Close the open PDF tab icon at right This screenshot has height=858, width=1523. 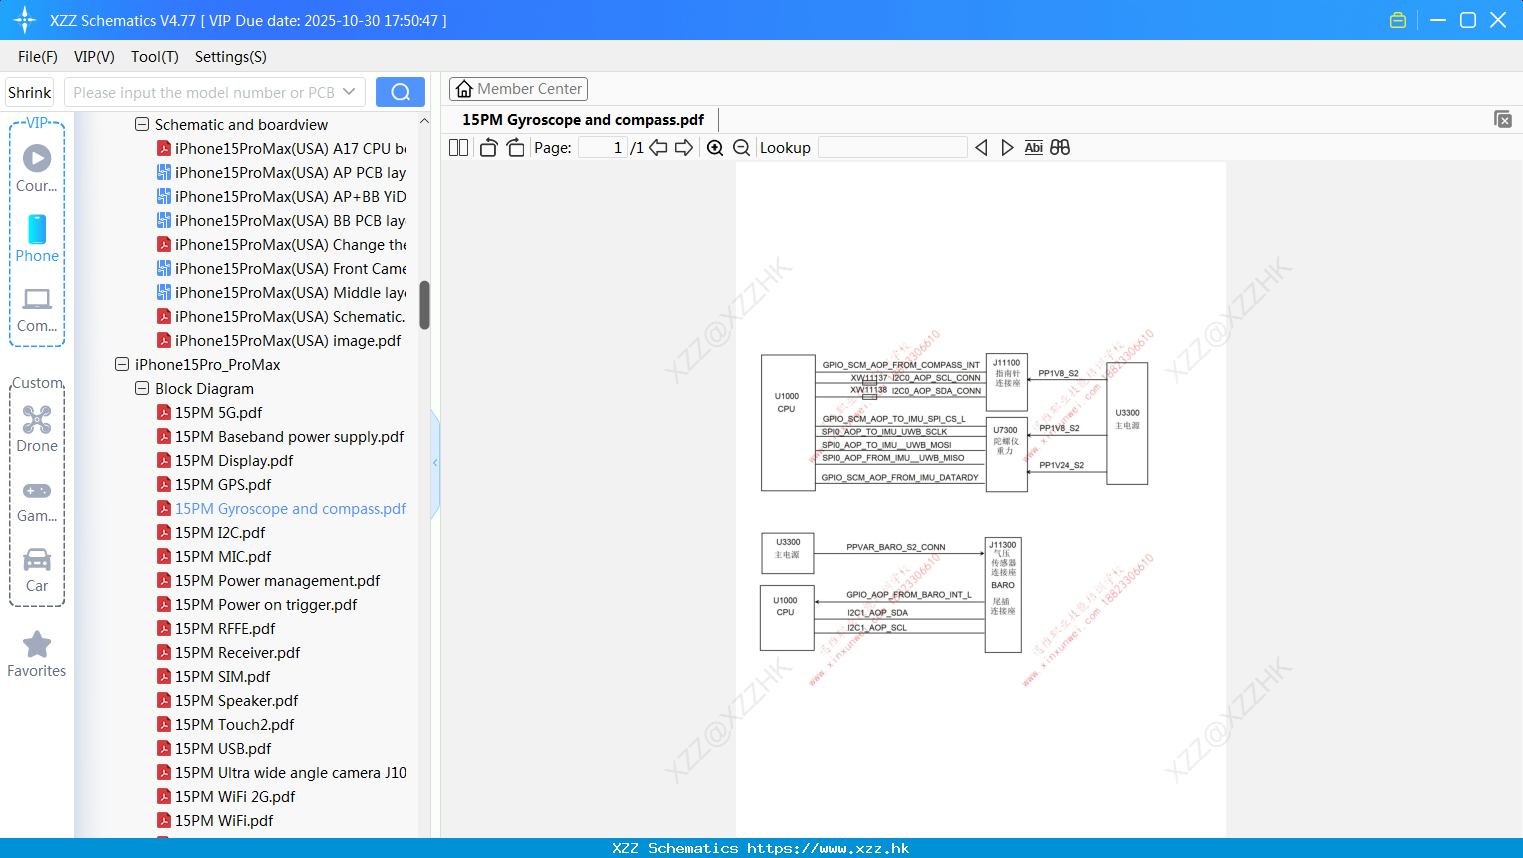1502,119
